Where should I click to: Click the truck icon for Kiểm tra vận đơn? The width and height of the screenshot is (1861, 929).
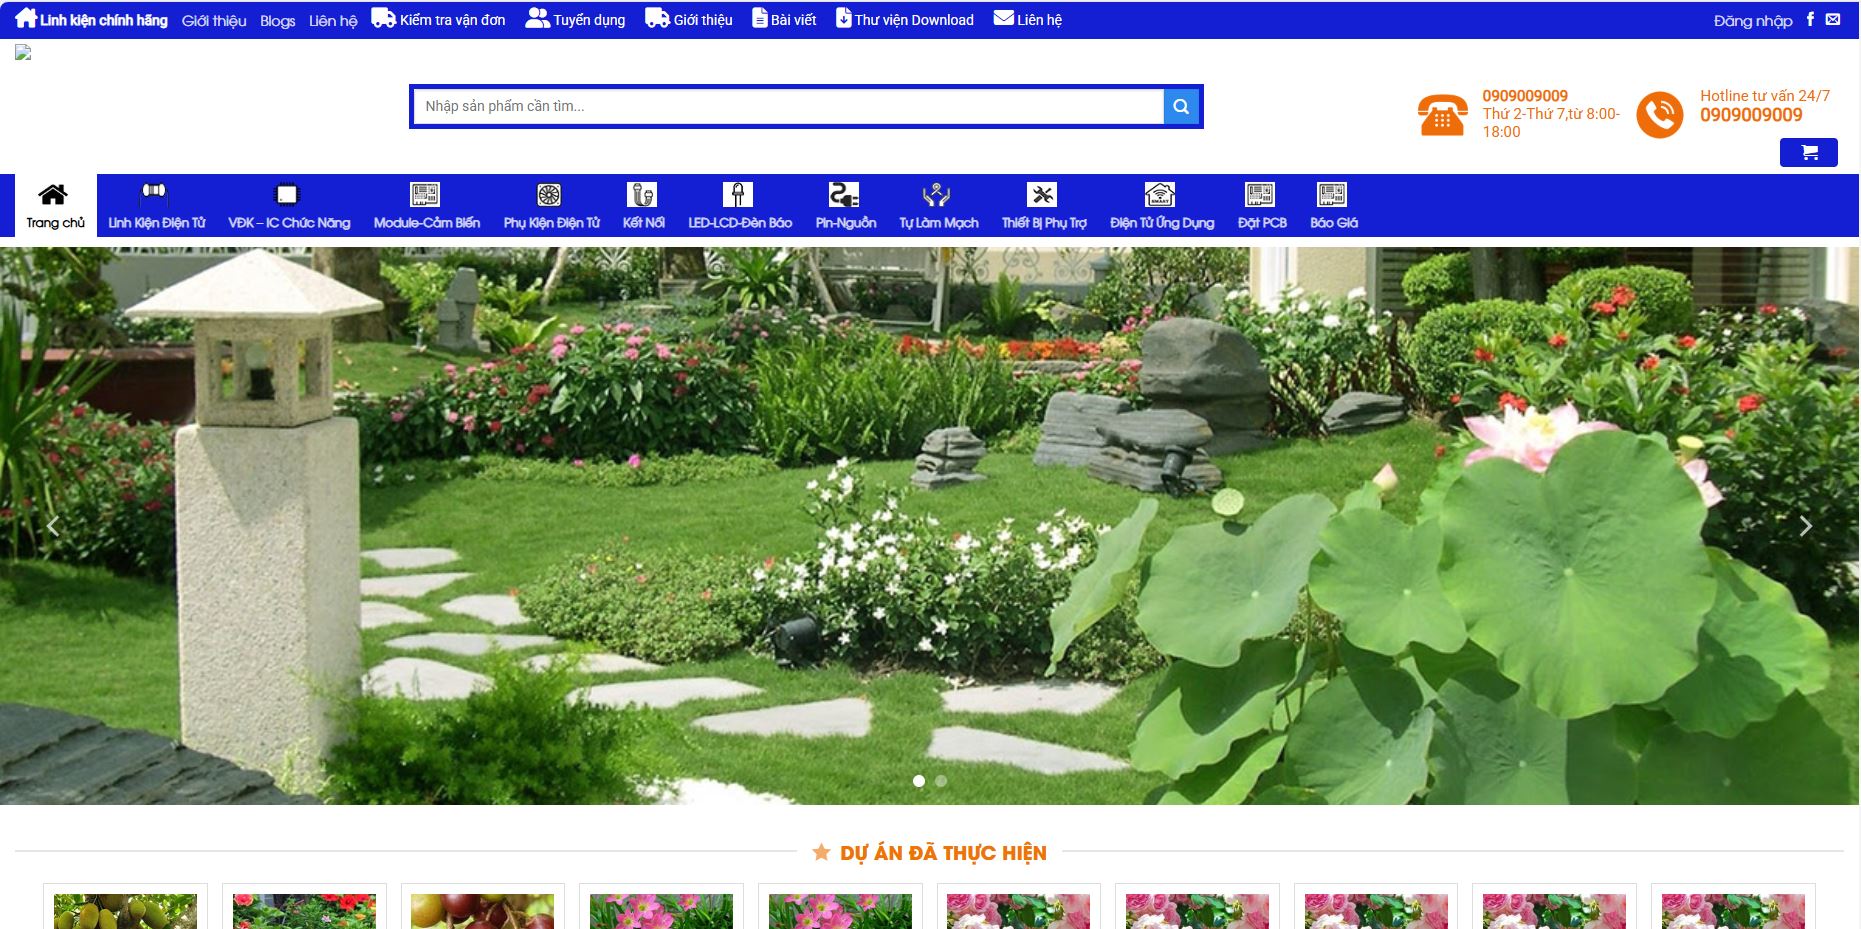pos(384,18)
